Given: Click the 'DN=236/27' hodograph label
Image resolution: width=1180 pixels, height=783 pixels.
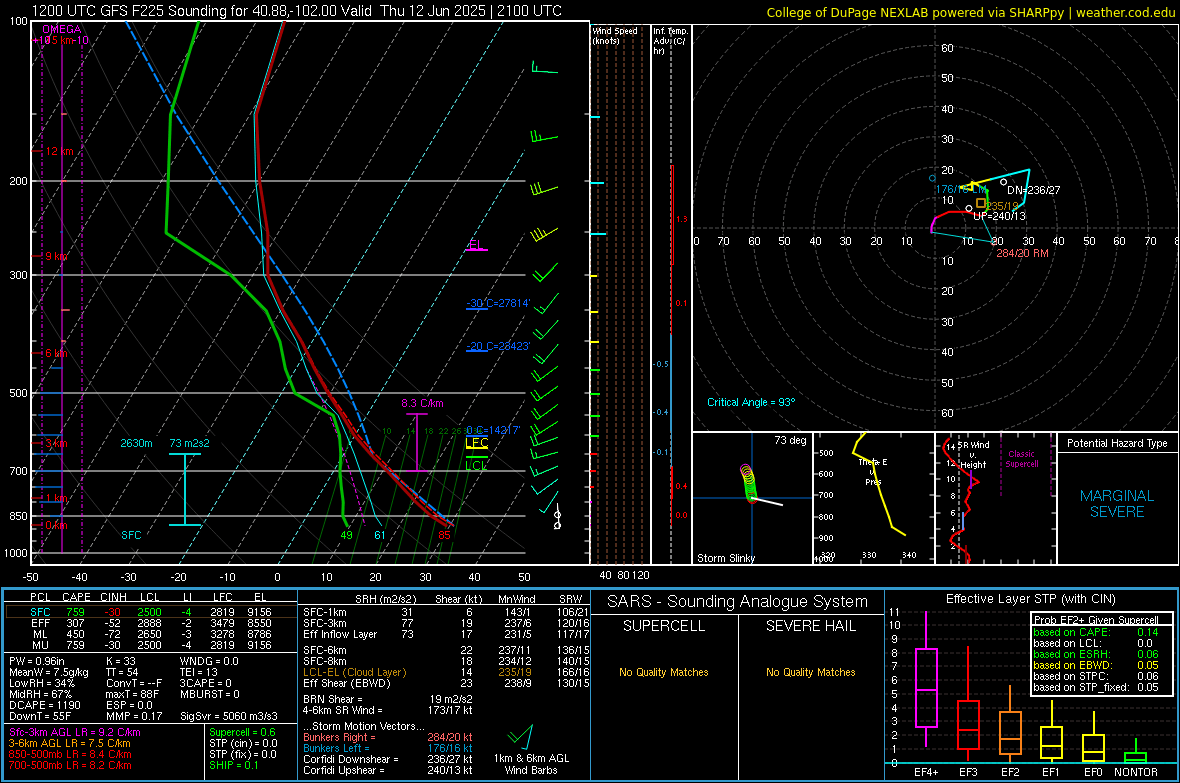Looking at the screenshot, I should pyautogui.click(x=1033, y=190).
